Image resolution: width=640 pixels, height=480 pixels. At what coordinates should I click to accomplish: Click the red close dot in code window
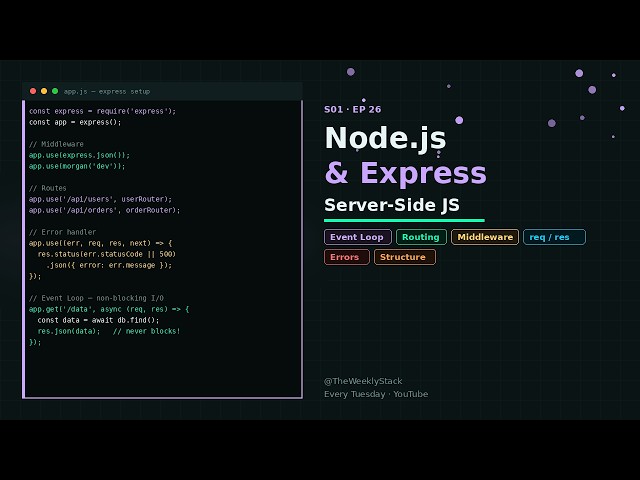point(33,91)
